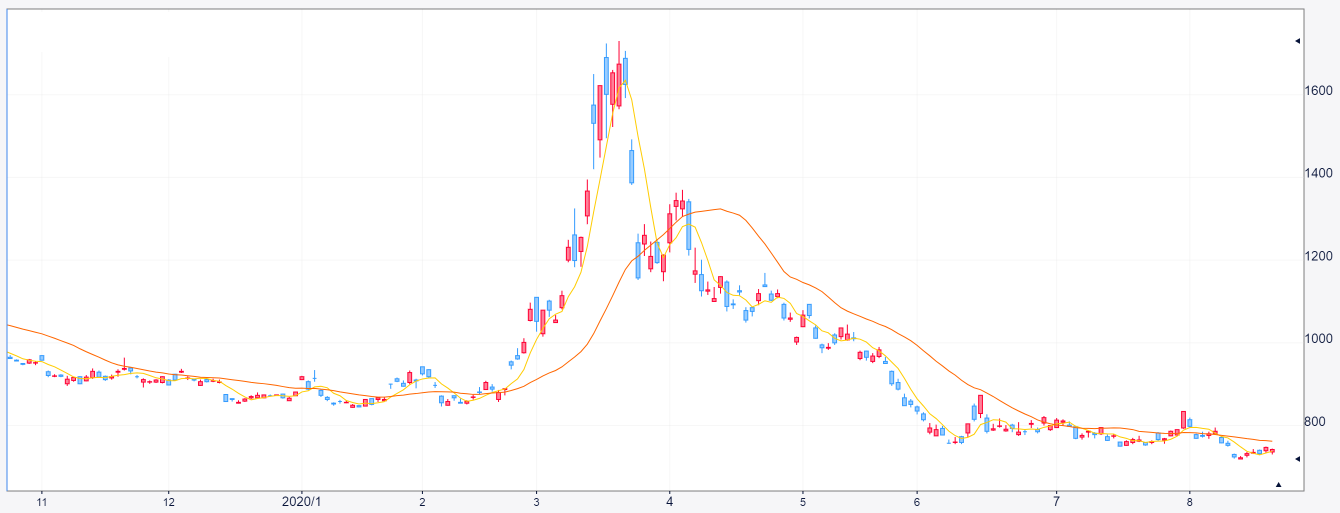Select the 1200 price axis label

tap(1319, 257)
